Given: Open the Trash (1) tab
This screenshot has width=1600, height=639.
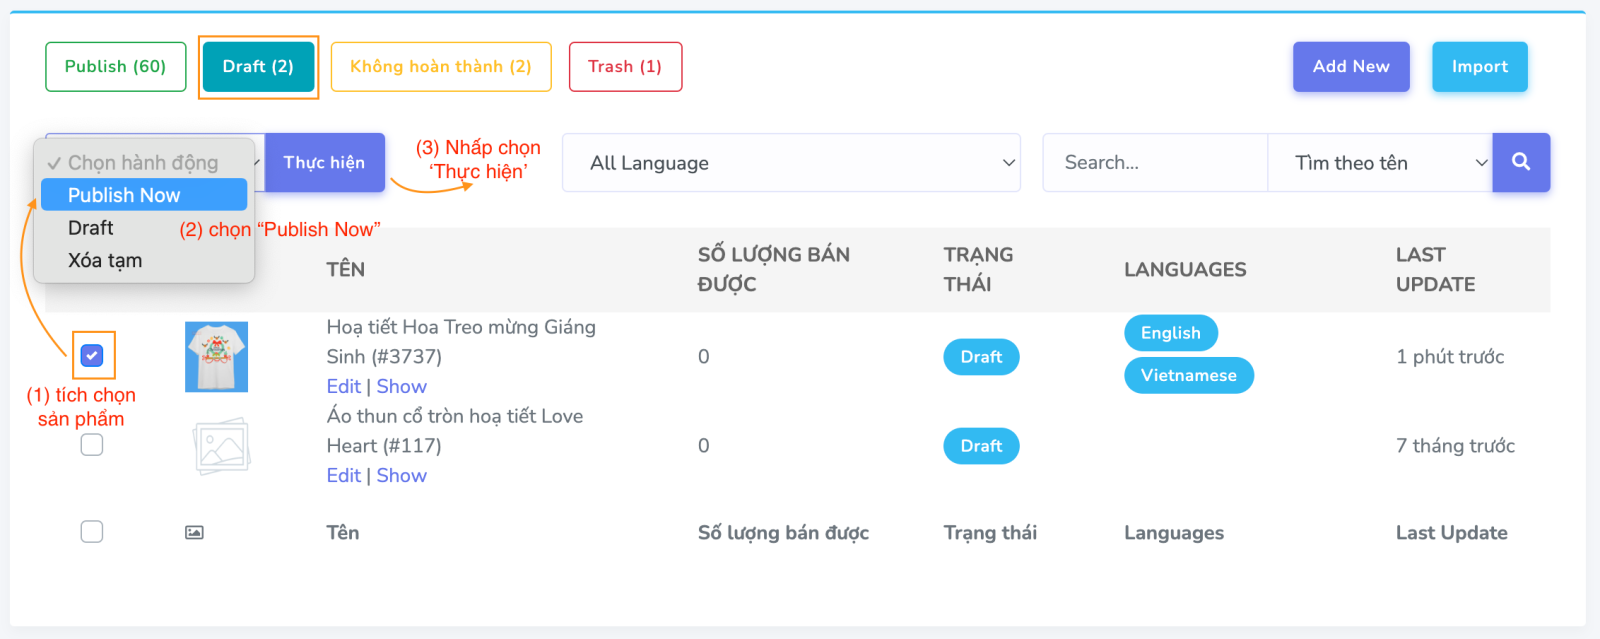Looking at the screenshot, I should (625, 67).
